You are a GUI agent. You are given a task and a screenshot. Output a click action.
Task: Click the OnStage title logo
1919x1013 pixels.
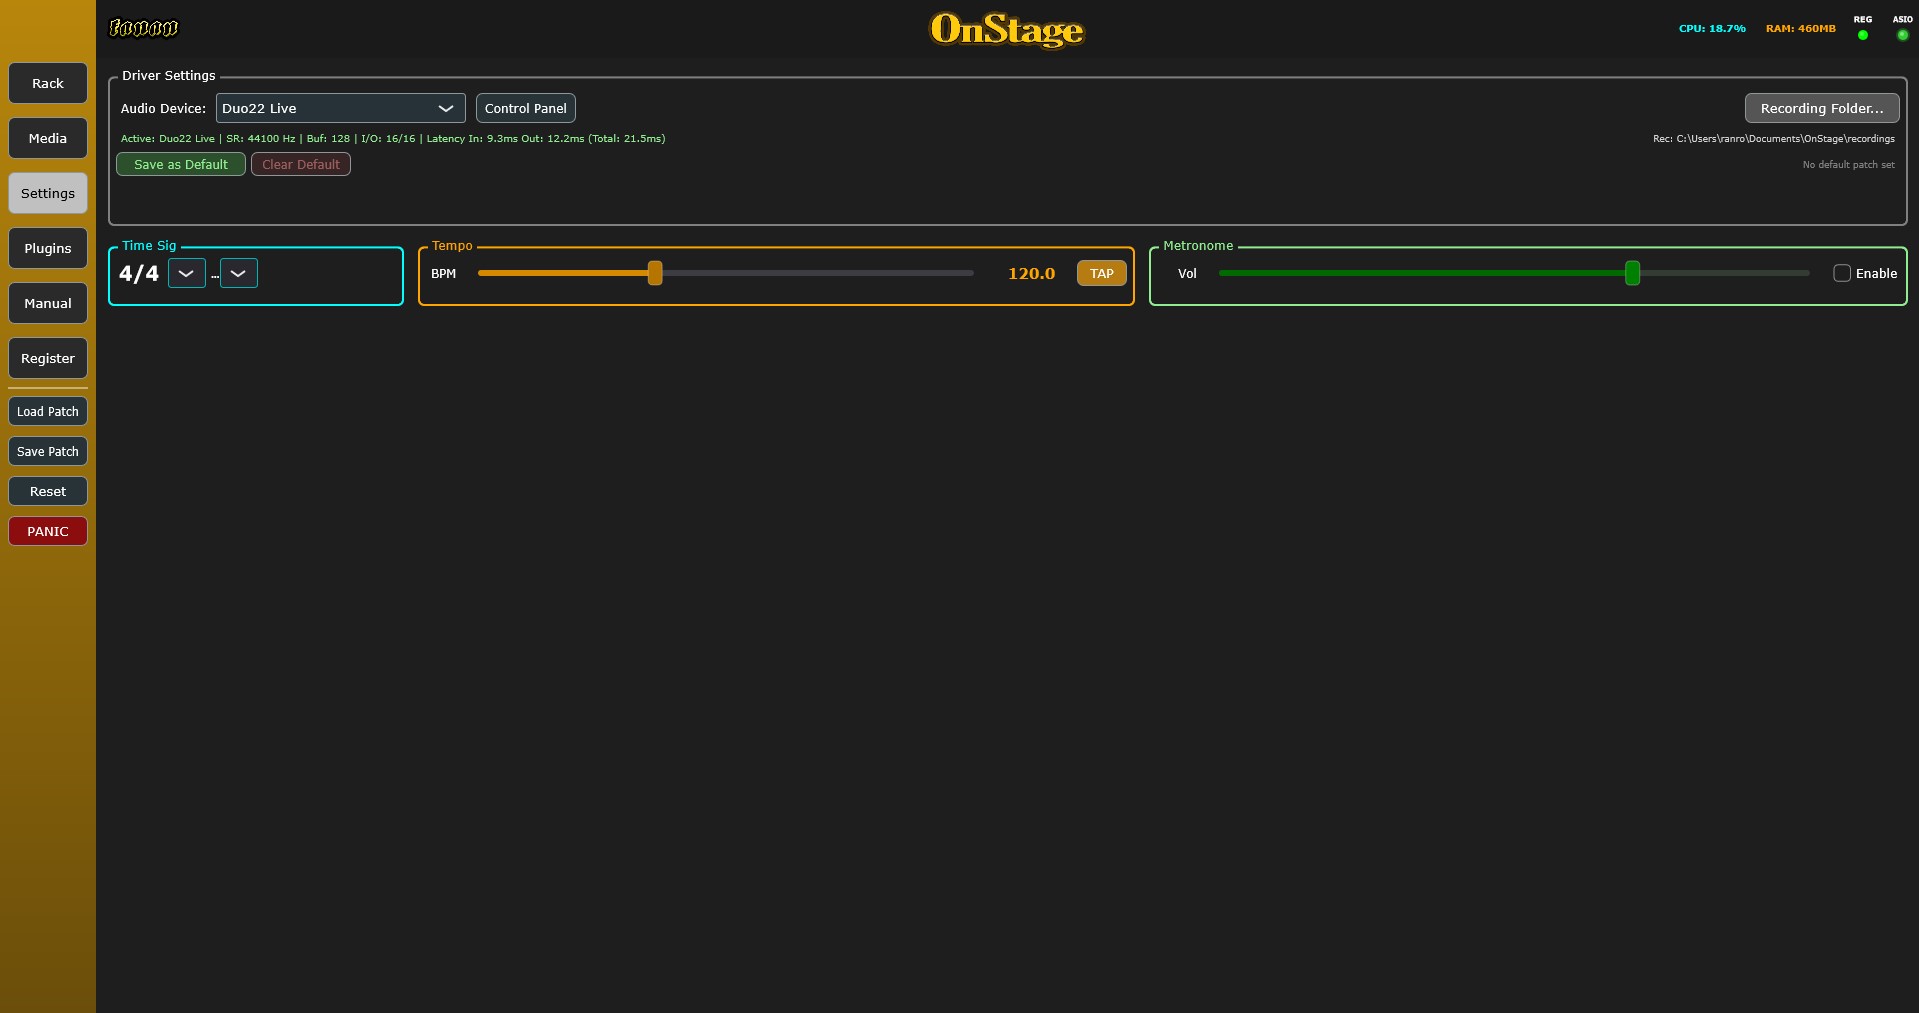coord(1007,29)
